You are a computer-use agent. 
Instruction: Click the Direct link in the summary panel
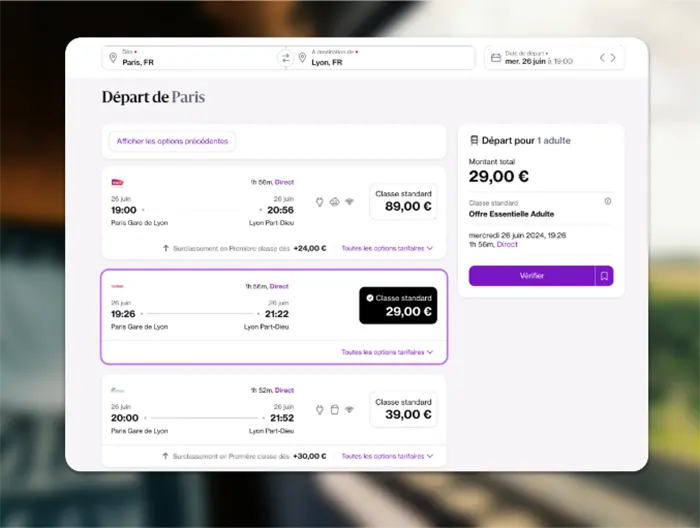click(508, 244)
